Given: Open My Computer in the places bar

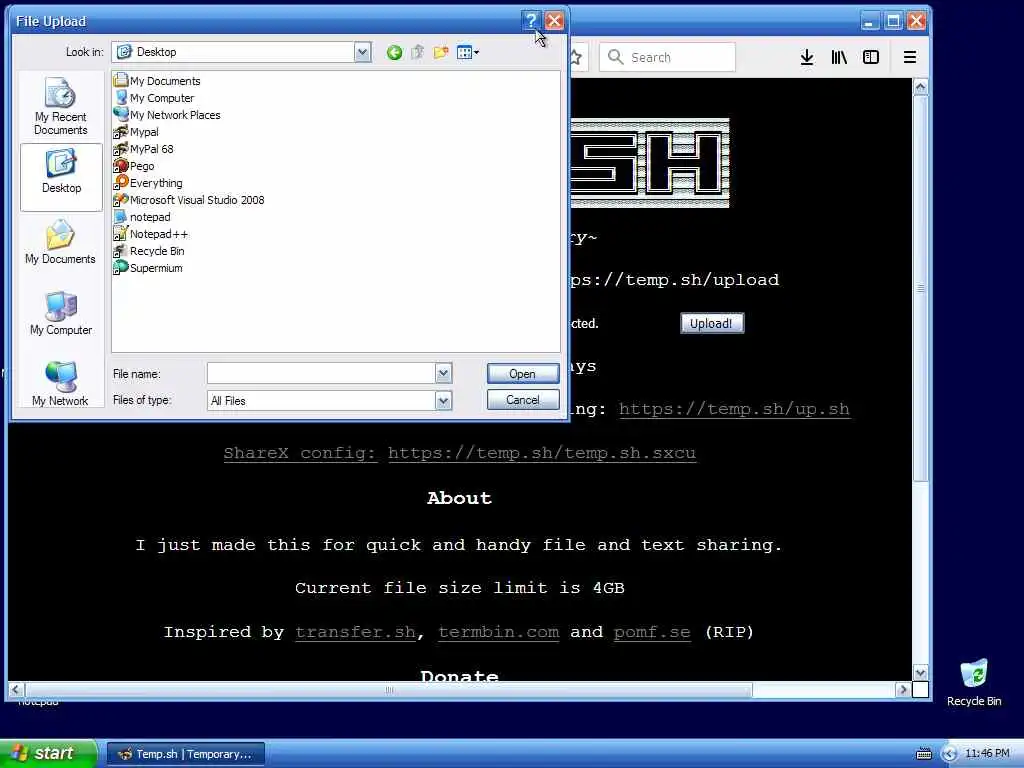Looking at the screenshot, I should pos(61,314).
